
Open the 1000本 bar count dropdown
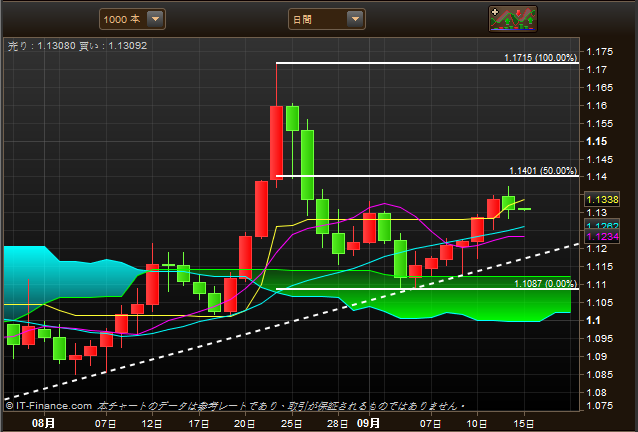point(132,19)
